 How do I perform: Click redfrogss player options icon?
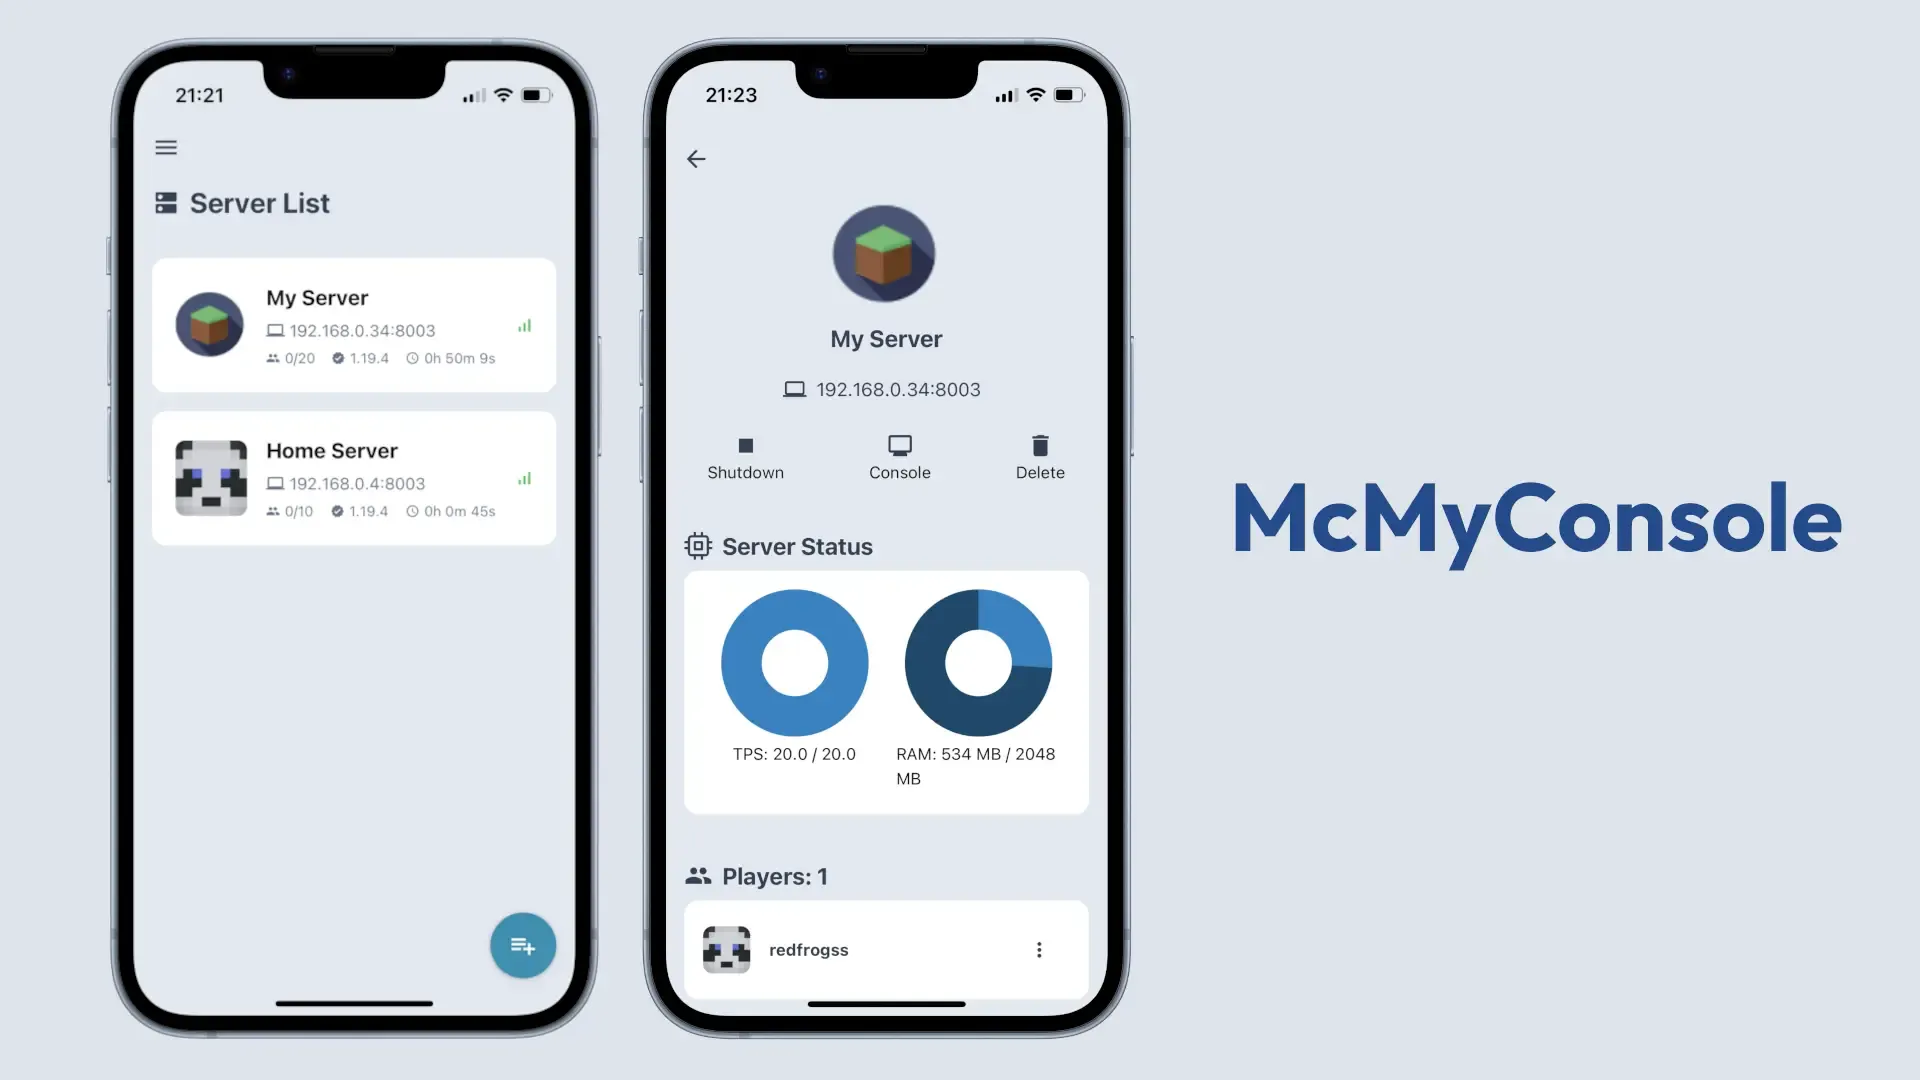point(1039,949)
